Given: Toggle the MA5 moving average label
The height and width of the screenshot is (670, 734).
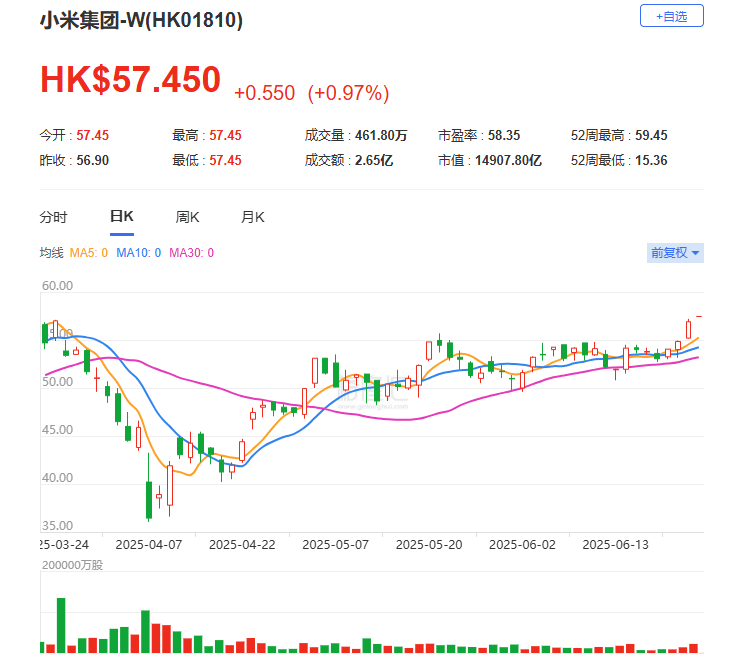Looking at the screenshot, I should click(87, 253).
